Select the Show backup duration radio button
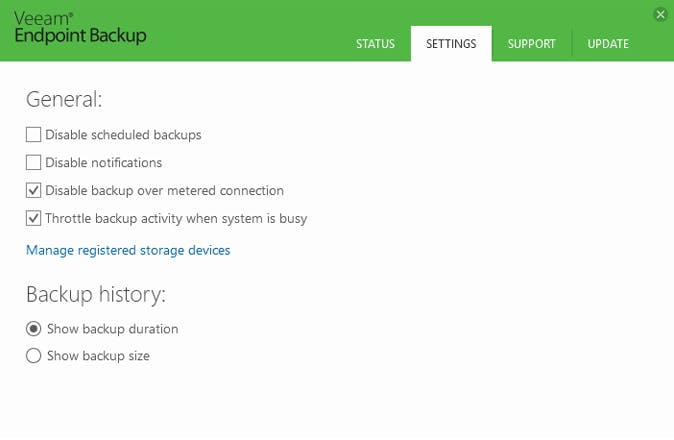The width and height of the screenshot is (674, 440). point(34,328)
